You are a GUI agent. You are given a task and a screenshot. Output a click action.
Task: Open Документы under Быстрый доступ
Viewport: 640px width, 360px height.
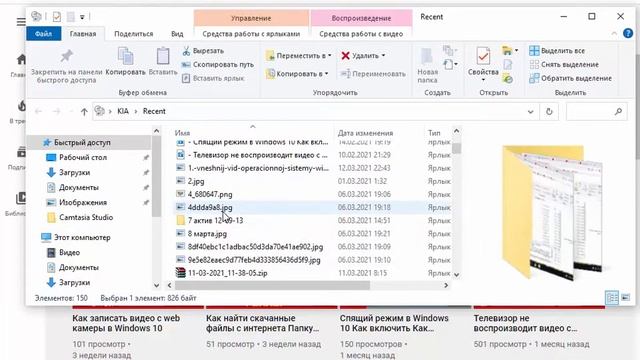coord(79,188)
